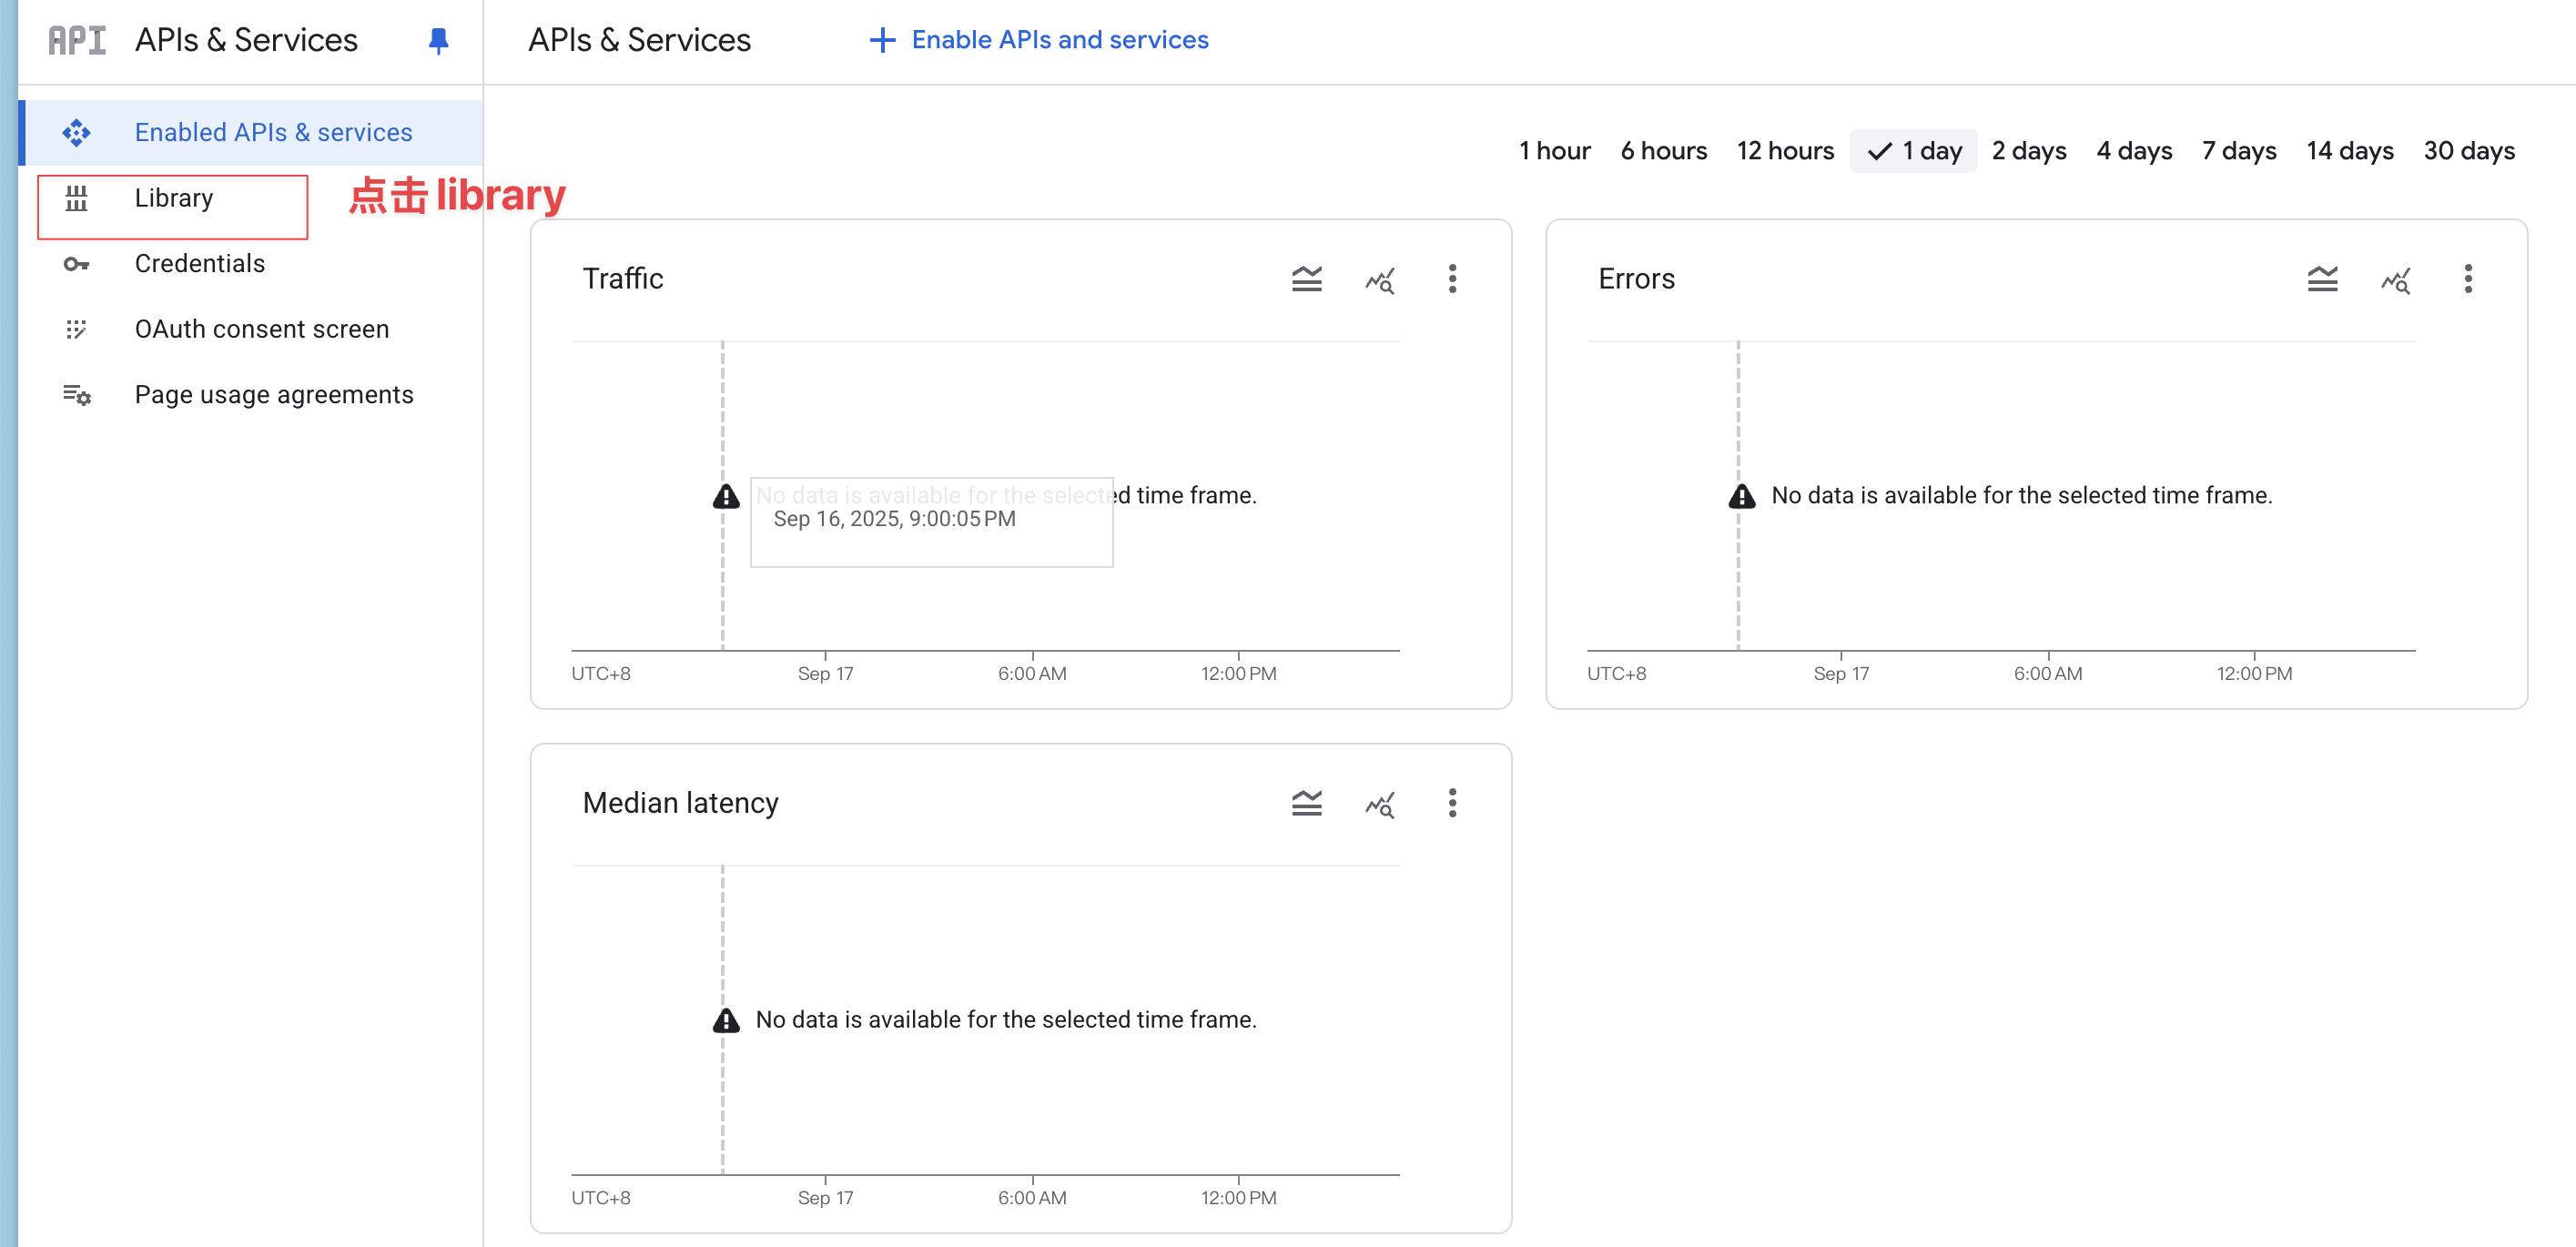Click the Median latency chart title
The image size is (2576, 1247).
pos(680,803)
